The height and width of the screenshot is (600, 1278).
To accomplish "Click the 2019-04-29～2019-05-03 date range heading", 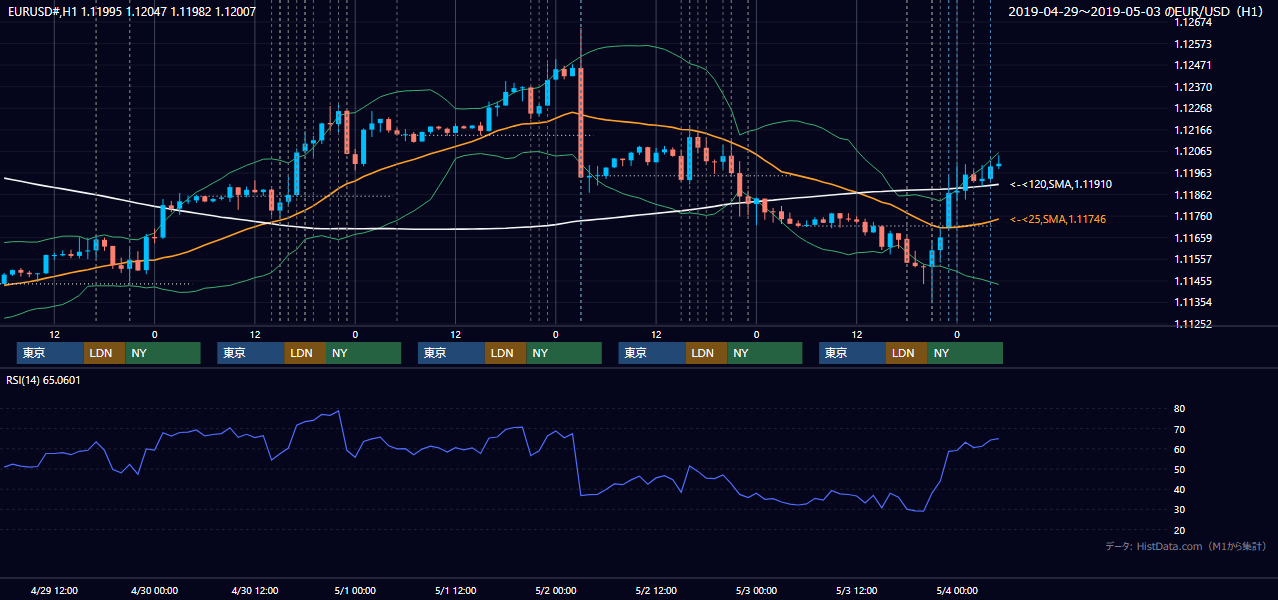I will coord(1135,11).
